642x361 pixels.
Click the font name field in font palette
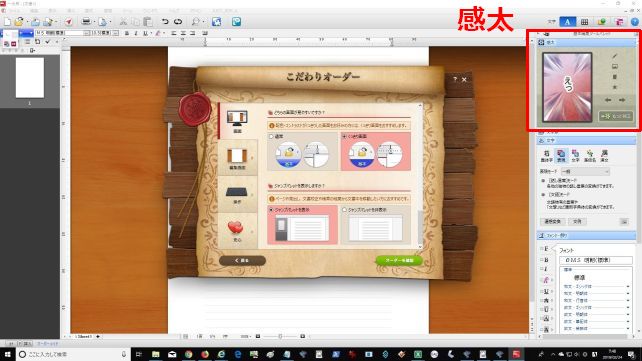[x=596, y=260]
